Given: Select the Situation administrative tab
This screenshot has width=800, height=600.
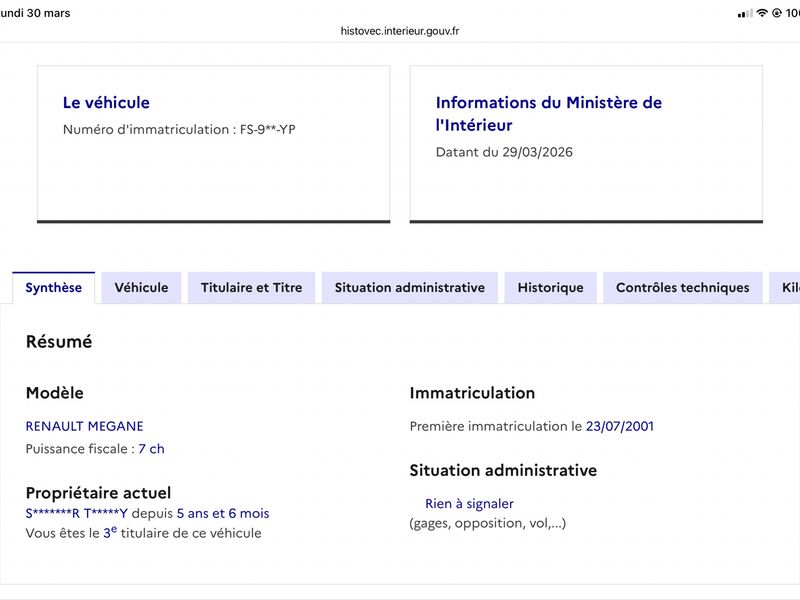Looking at the screenshot, I should (410, 288).
